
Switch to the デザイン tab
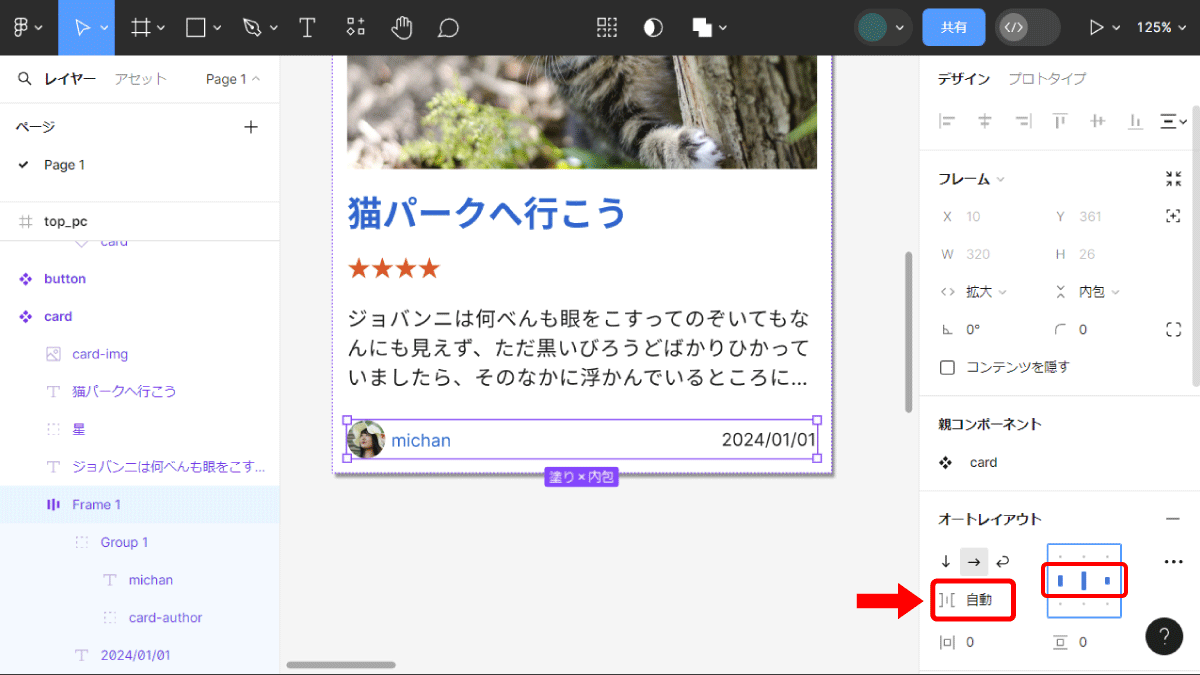coord(964,79)
